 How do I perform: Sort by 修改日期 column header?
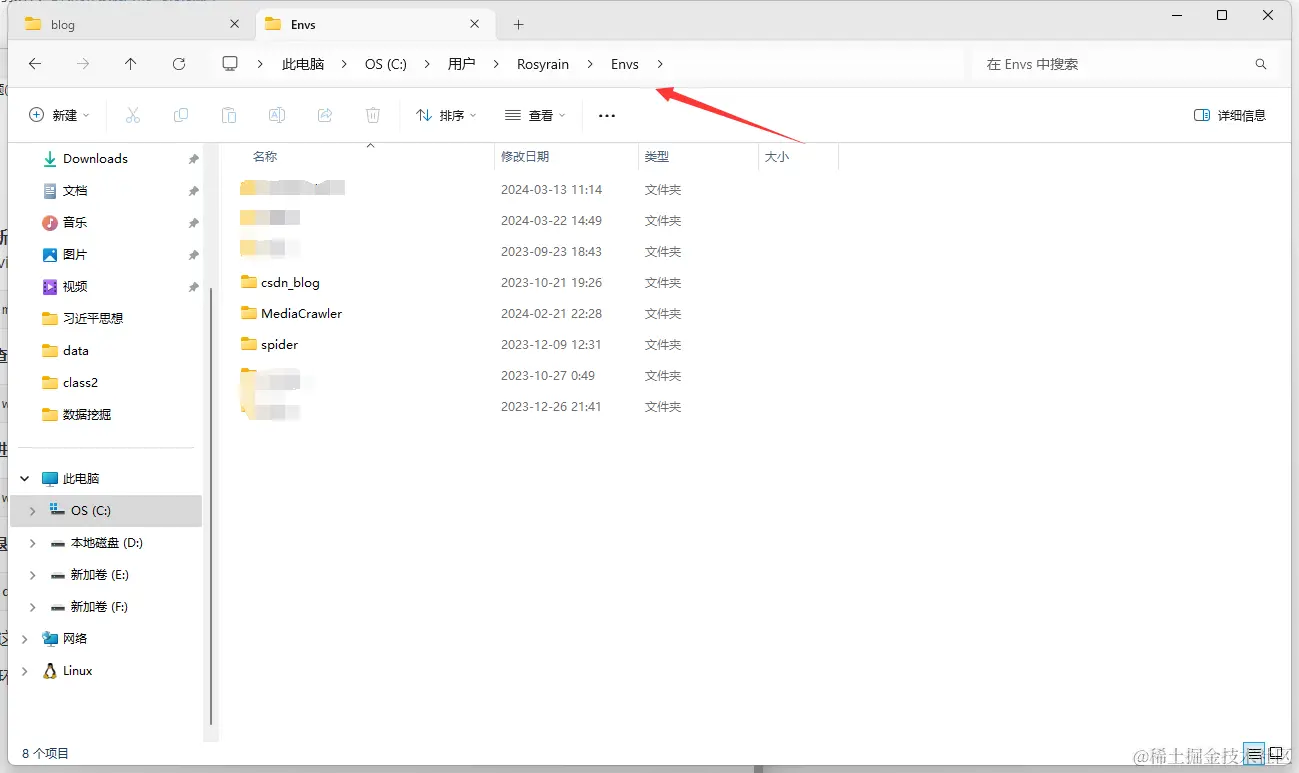525,156
